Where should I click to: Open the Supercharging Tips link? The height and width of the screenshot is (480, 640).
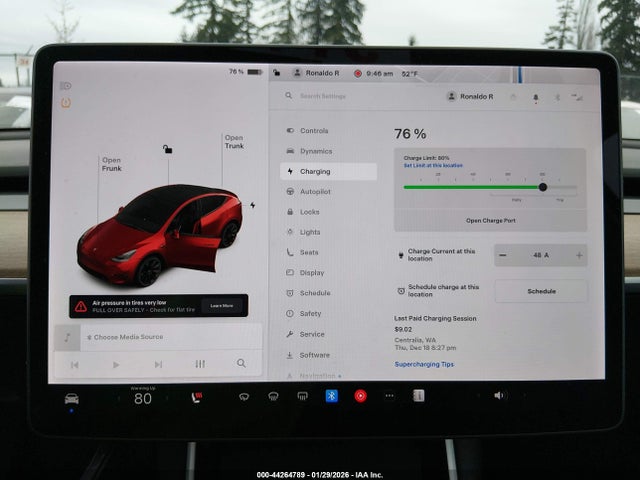tap(424, 364)
